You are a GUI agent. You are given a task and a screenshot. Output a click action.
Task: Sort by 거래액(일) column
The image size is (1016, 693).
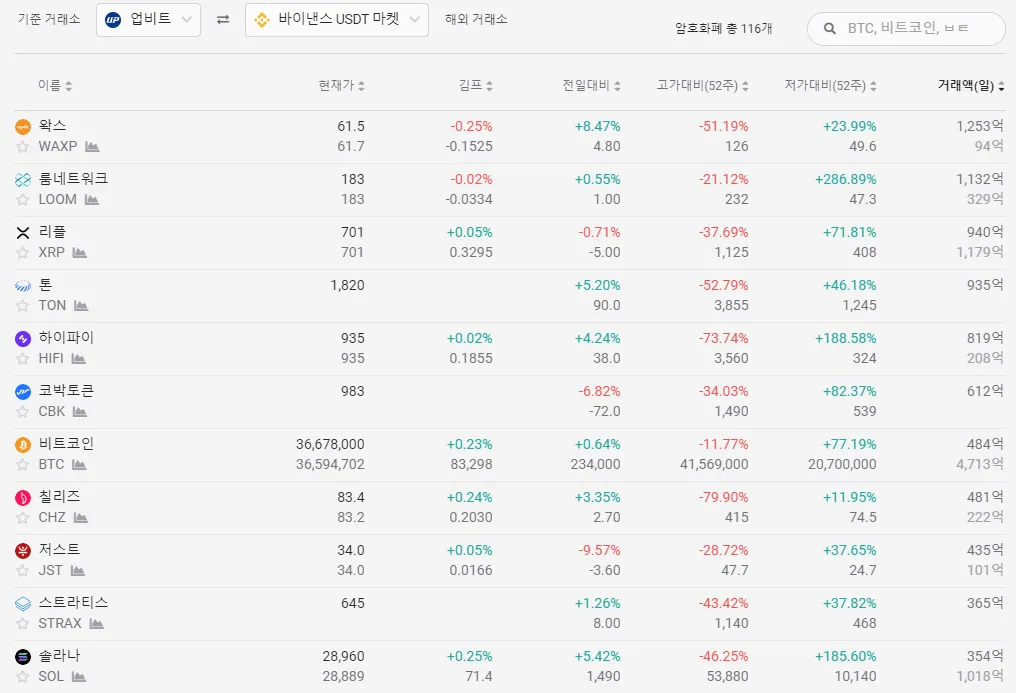(971, 85)
